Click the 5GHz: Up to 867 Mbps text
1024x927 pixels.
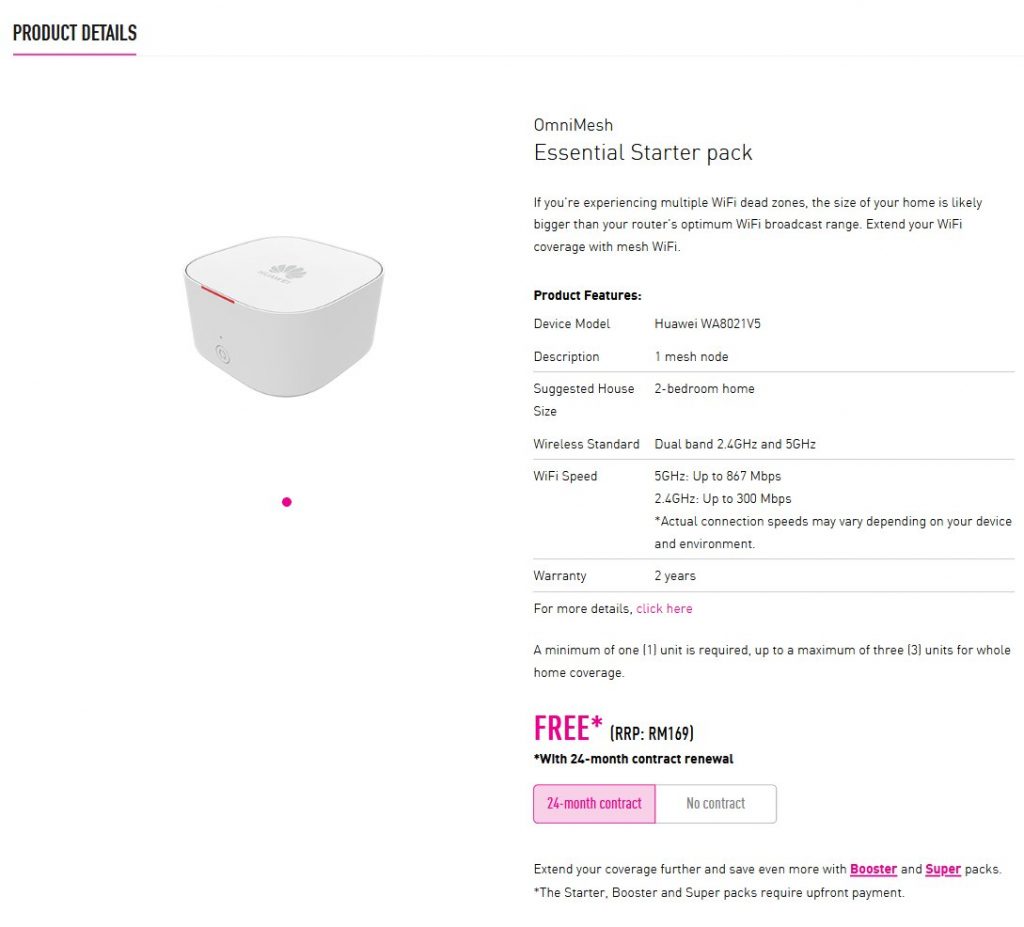pyautogui.click(x=718, y=476)
